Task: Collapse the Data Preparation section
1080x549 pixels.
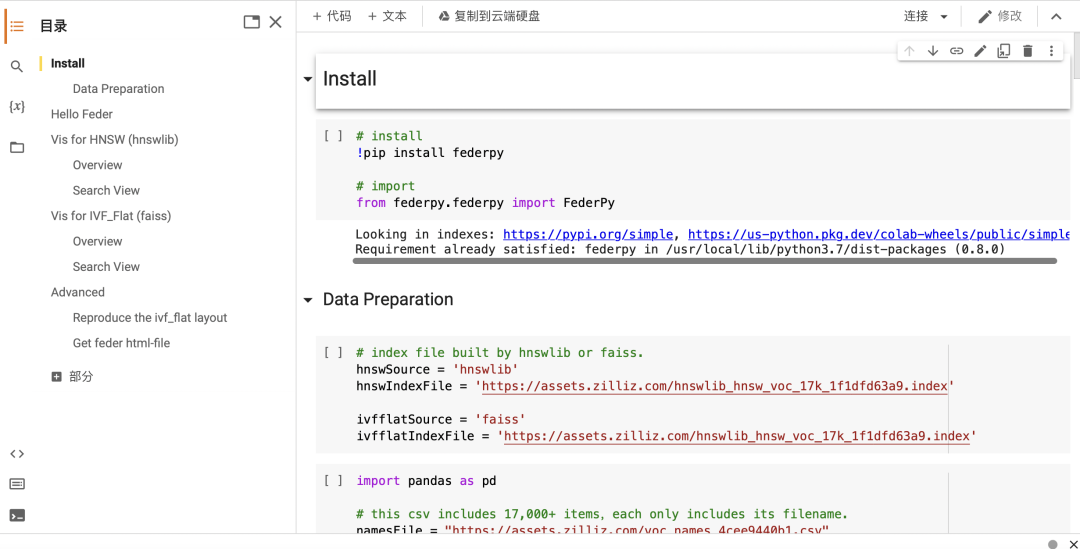Action: pos(308,300)
